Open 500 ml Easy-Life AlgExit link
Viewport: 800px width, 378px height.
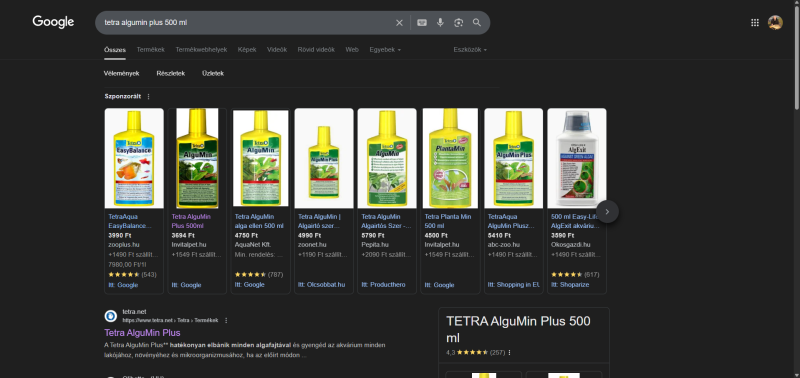(574, 221)
